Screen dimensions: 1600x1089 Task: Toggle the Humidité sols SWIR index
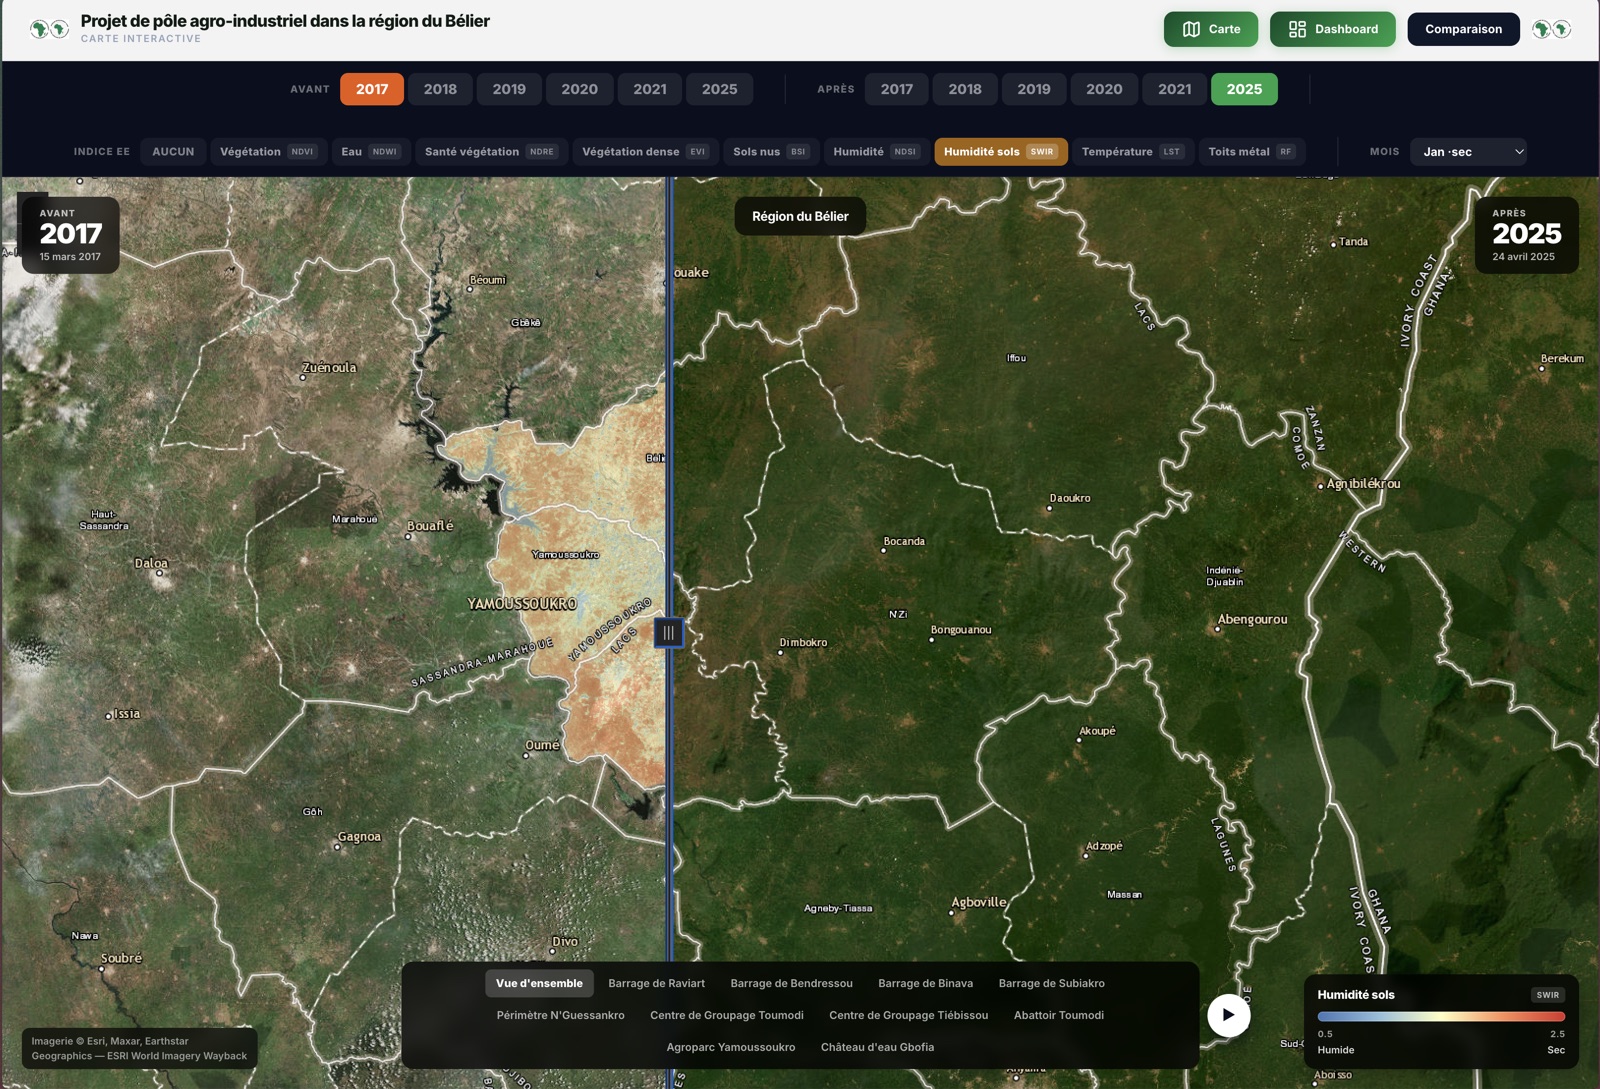[x=1001, y=152]
